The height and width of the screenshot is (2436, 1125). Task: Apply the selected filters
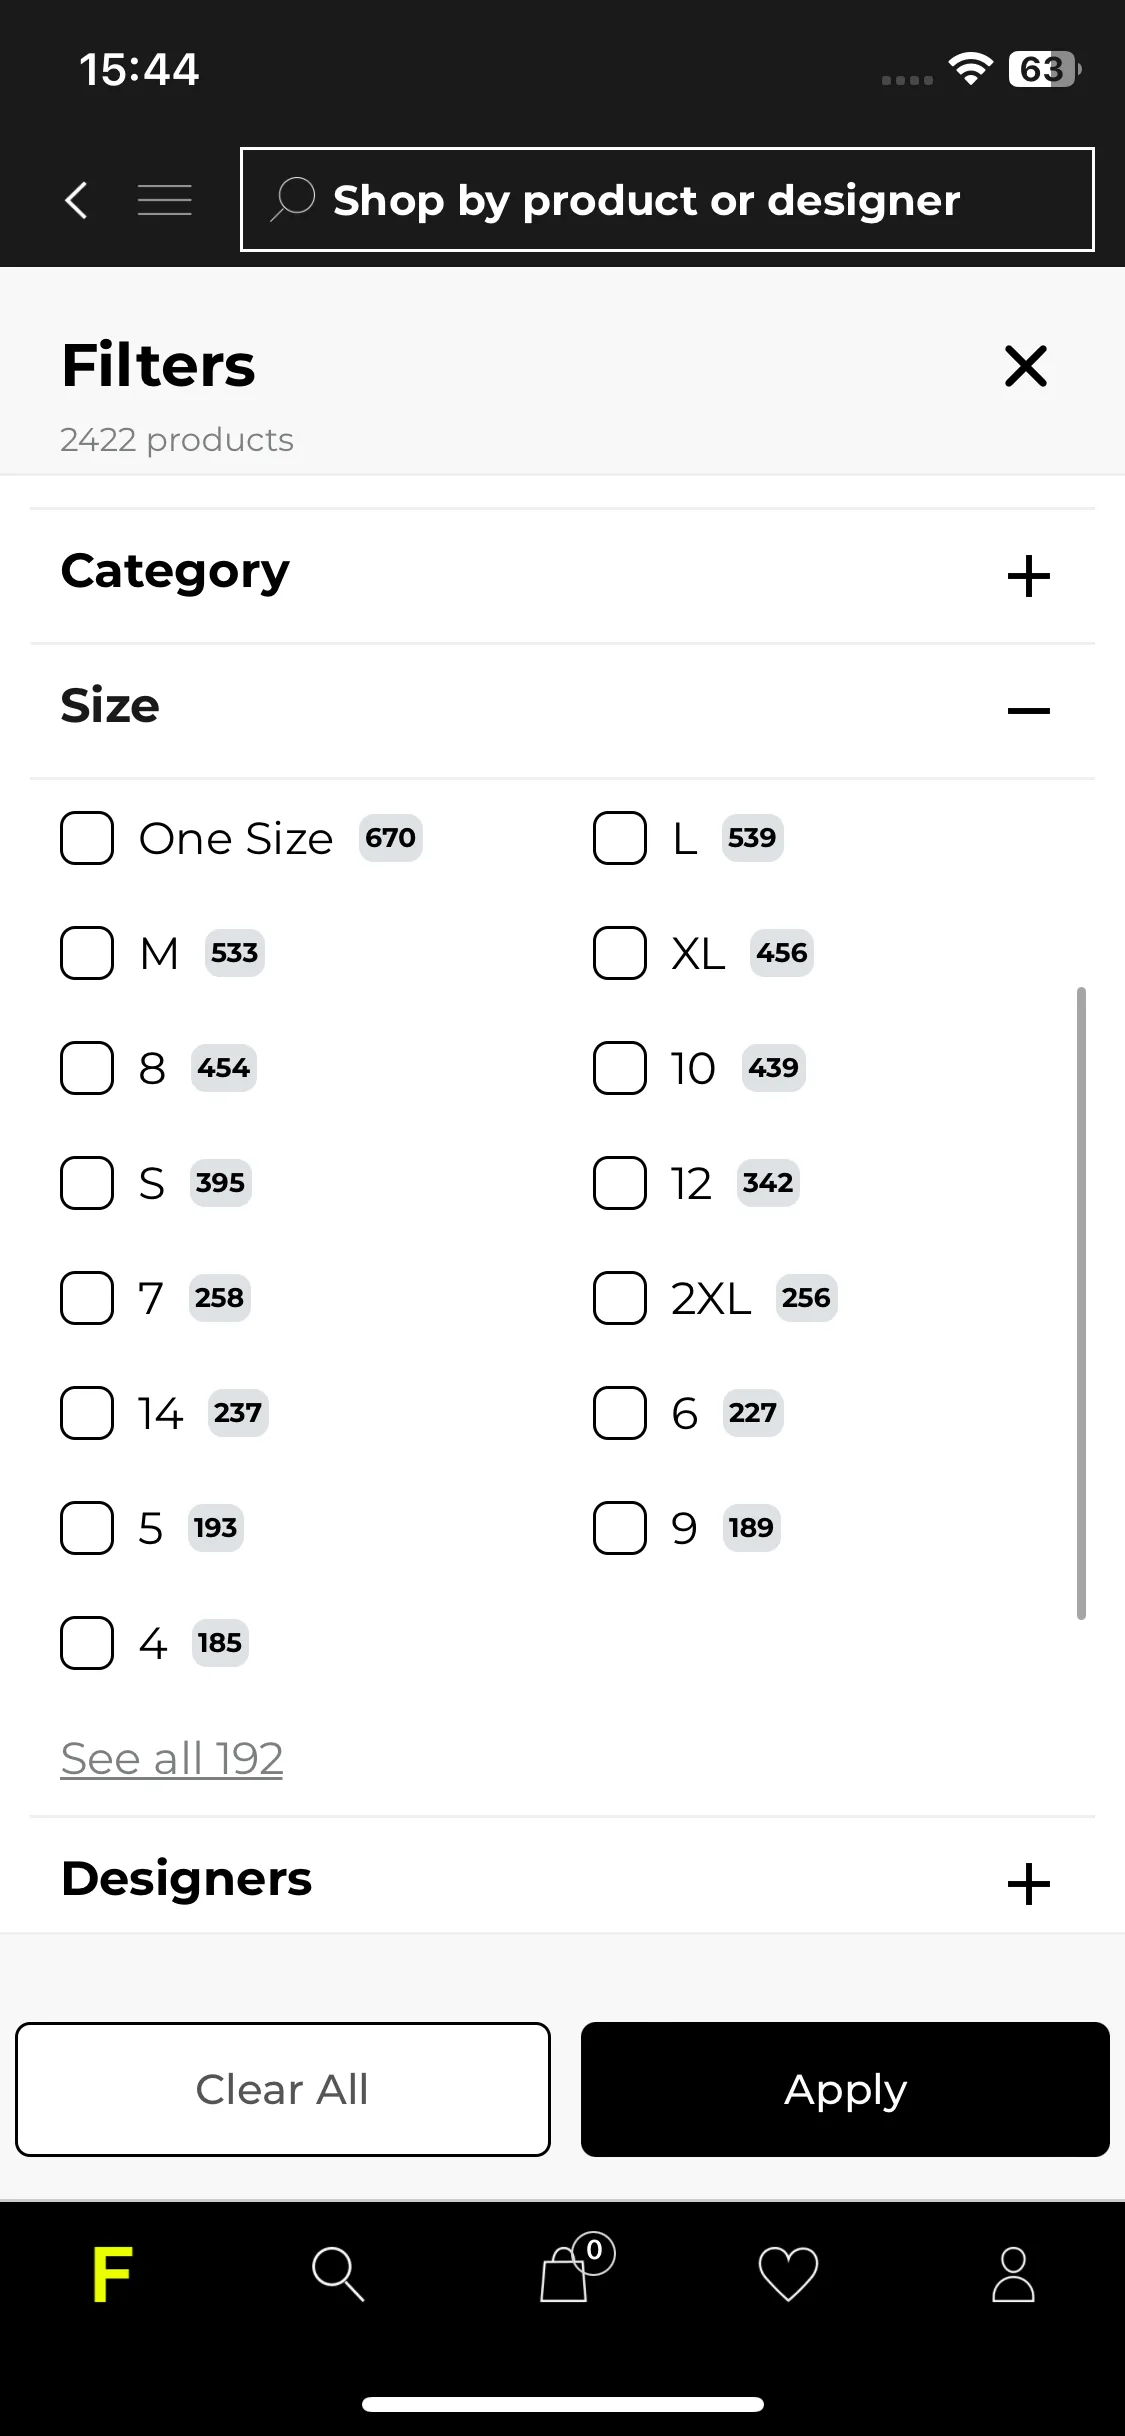point(845,2089)
